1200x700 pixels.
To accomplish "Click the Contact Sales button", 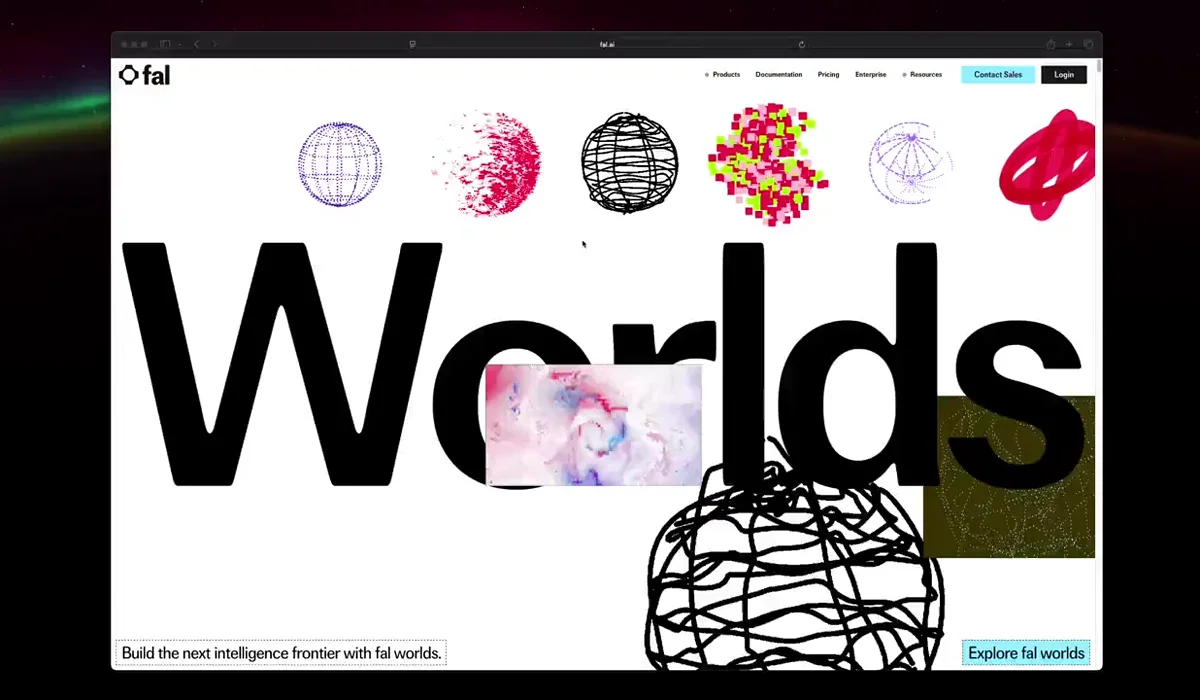I will click(998, 75).
